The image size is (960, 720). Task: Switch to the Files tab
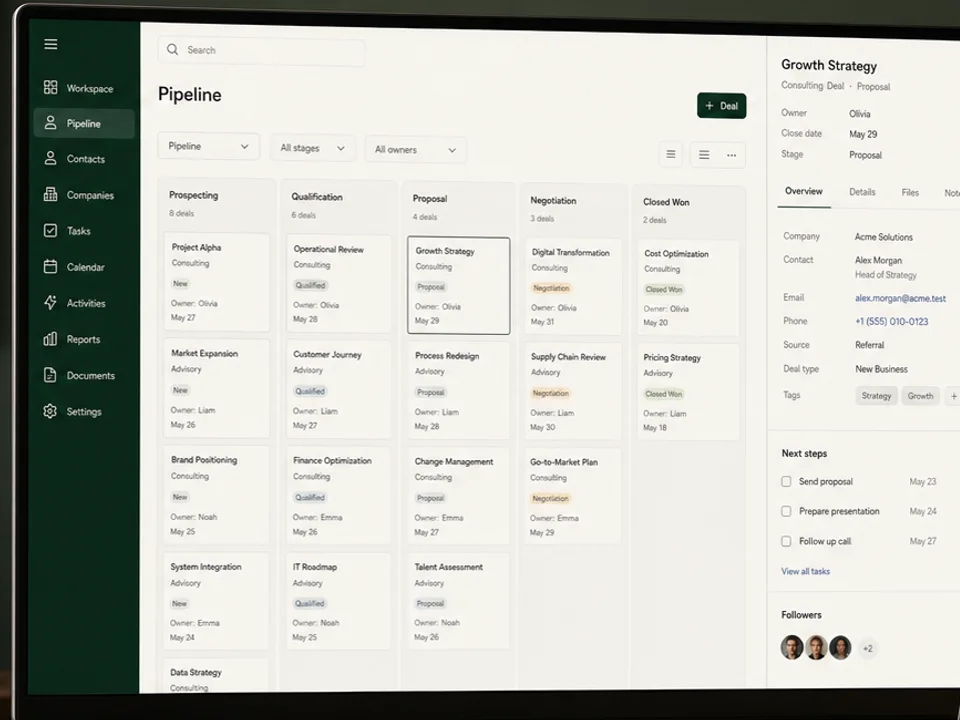click(x=910, y=192)
